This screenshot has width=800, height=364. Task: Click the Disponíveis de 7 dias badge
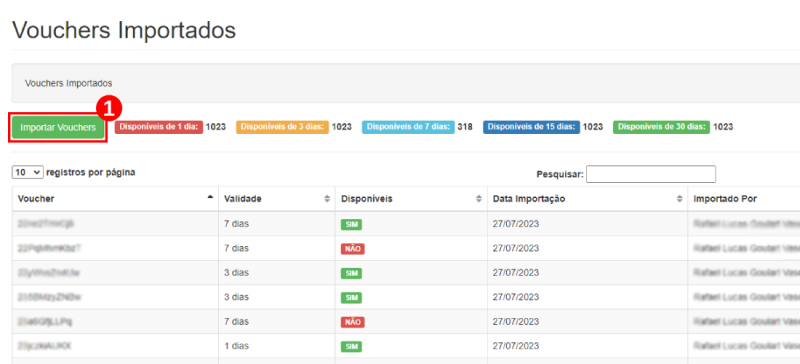(408, 127)
